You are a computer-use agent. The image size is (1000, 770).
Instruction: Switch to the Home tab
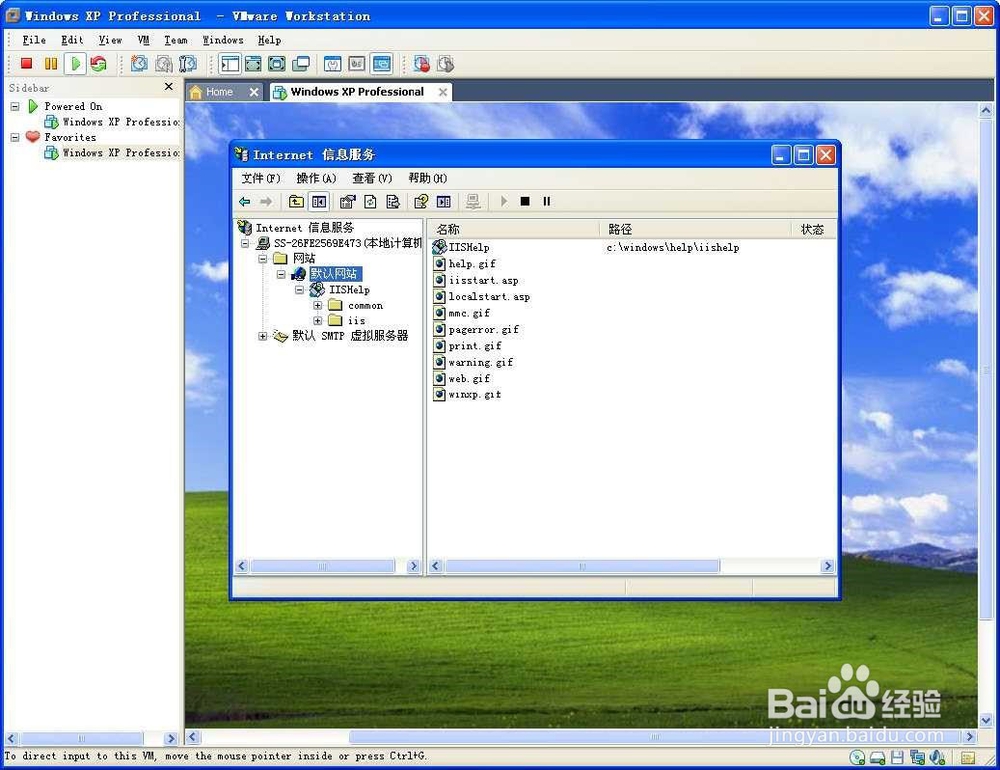click(x=219, y=92)
